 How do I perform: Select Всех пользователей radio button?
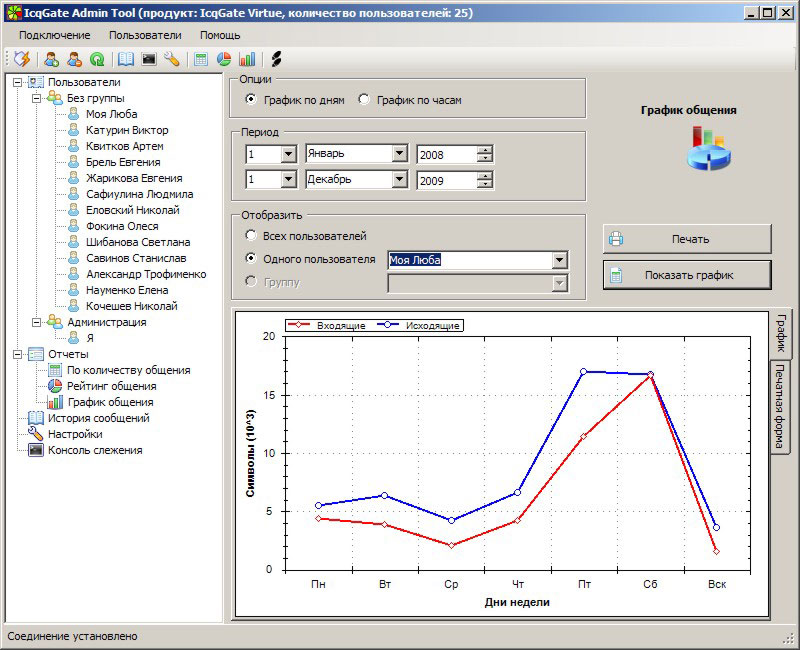tap(251, 235)
